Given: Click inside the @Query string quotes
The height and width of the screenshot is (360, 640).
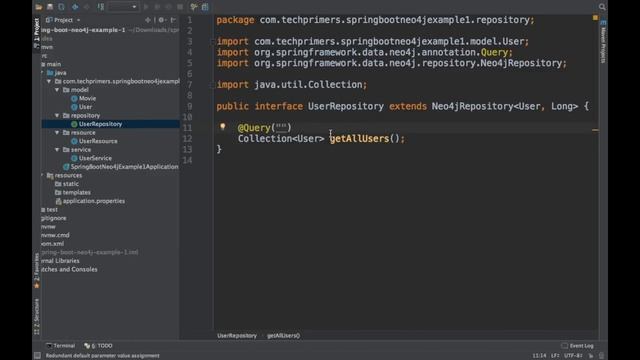Looking at the screenshot, I should click(x=281, y=128).
